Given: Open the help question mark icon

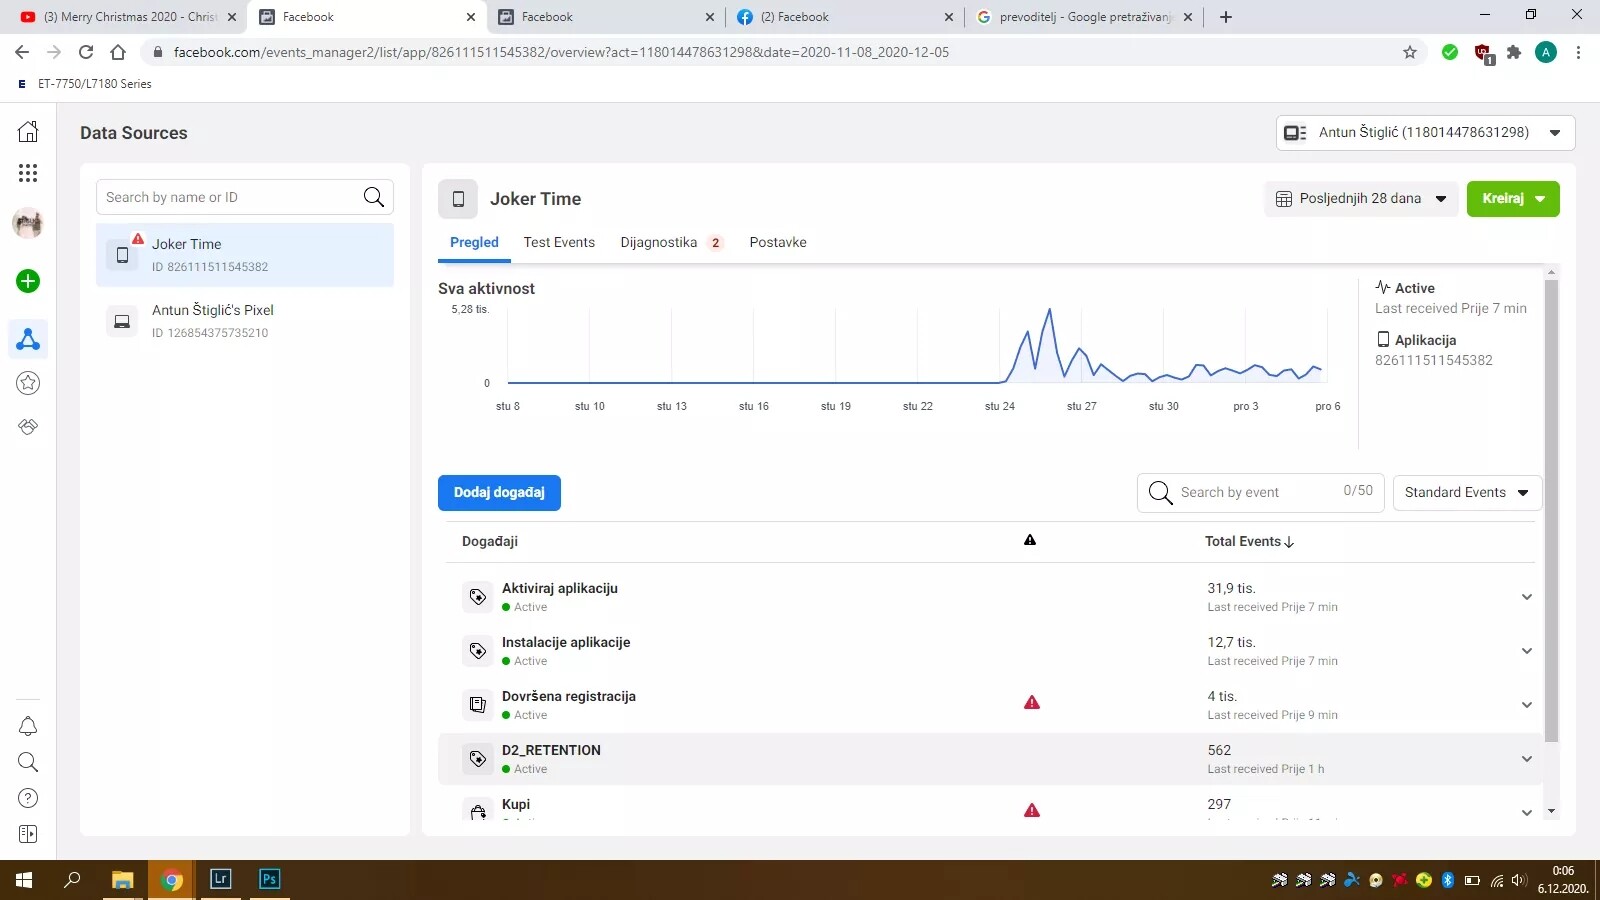Looking at the screenshot, I should click(x=28, y=798).
